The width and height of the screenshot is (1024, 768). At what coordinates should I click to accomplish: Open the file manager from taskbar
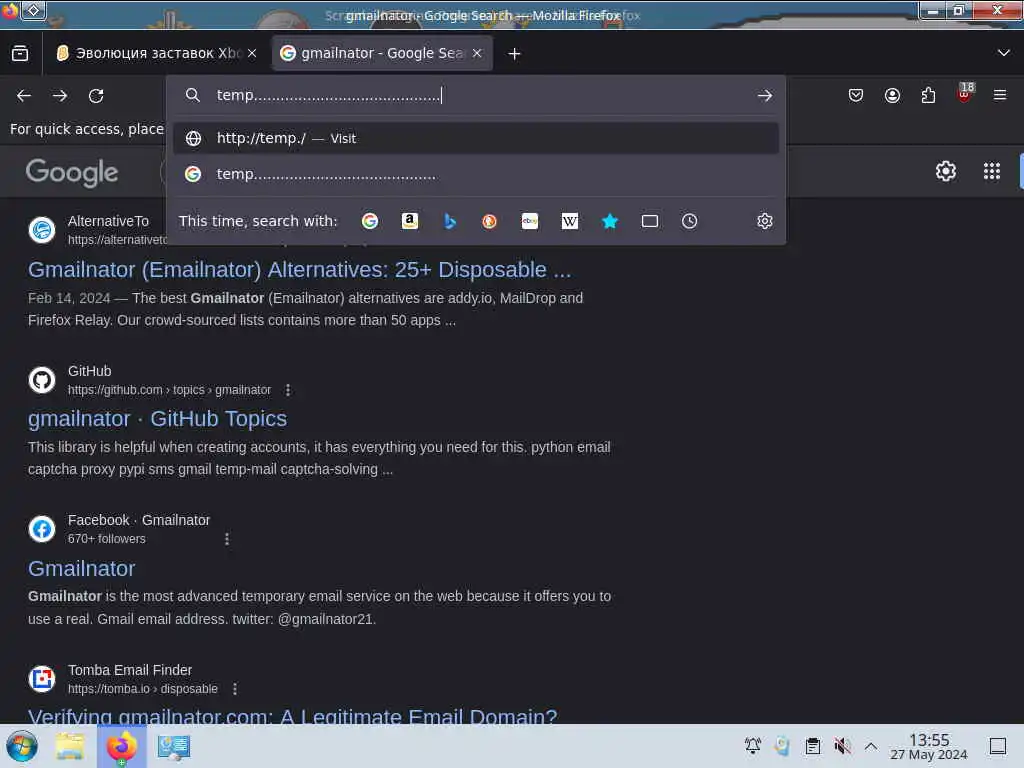(70, 746)
